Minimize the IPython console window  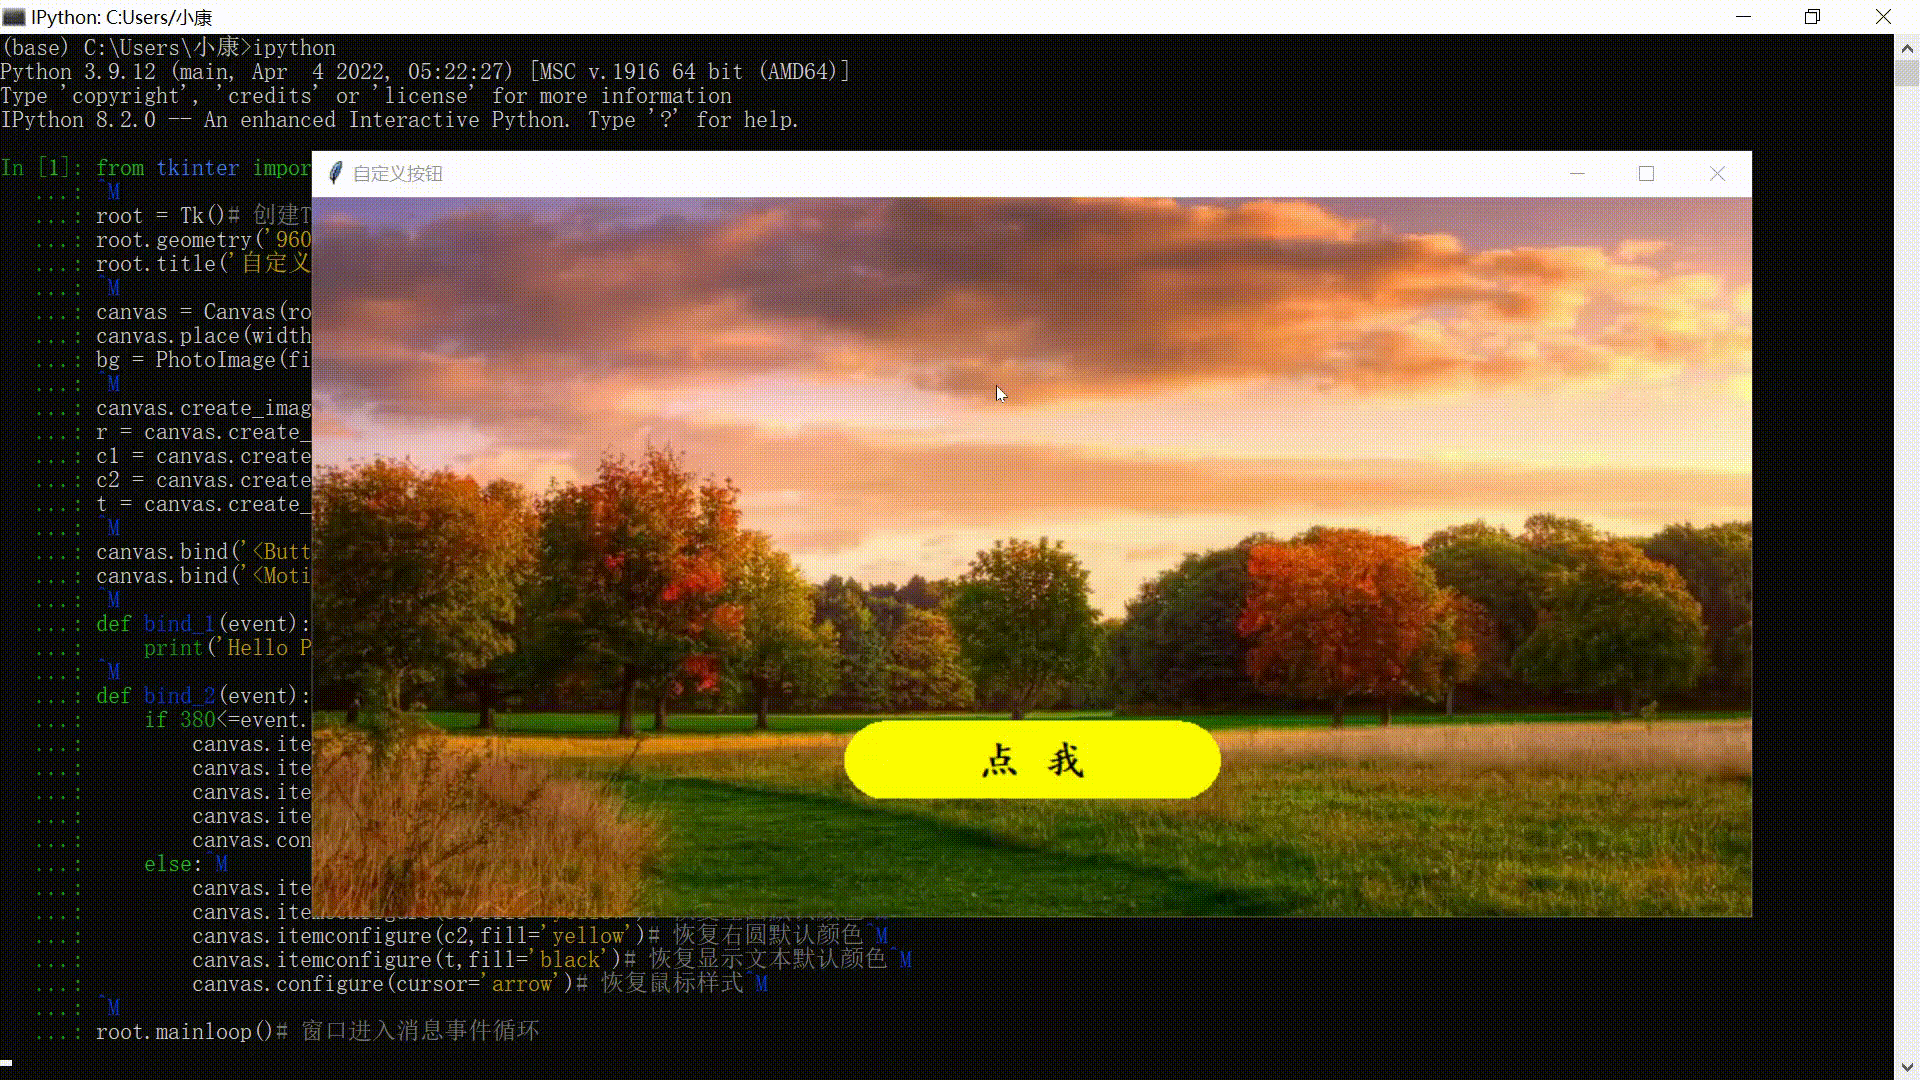point(1743,17)
